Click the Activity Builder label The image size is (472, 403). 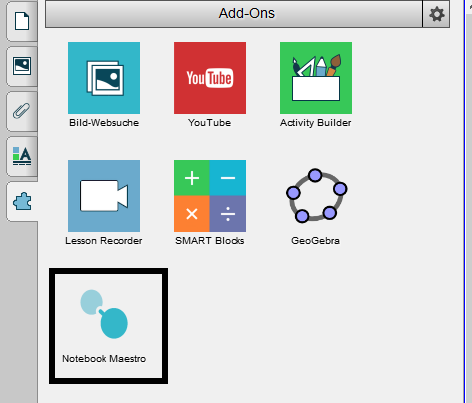click(316, 123)
